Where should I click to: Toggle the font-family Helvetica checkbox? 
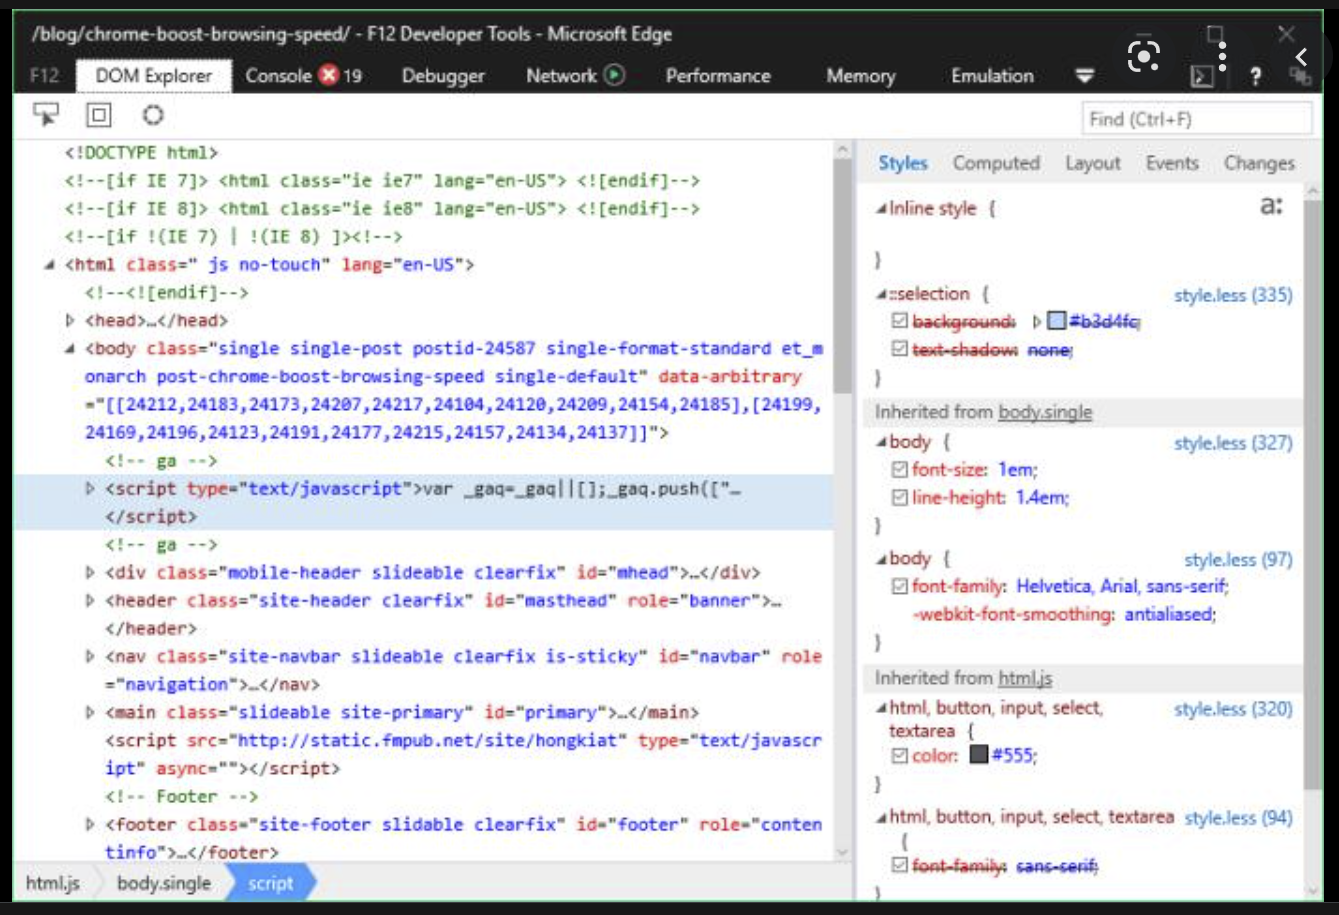[x=899, y=586]
